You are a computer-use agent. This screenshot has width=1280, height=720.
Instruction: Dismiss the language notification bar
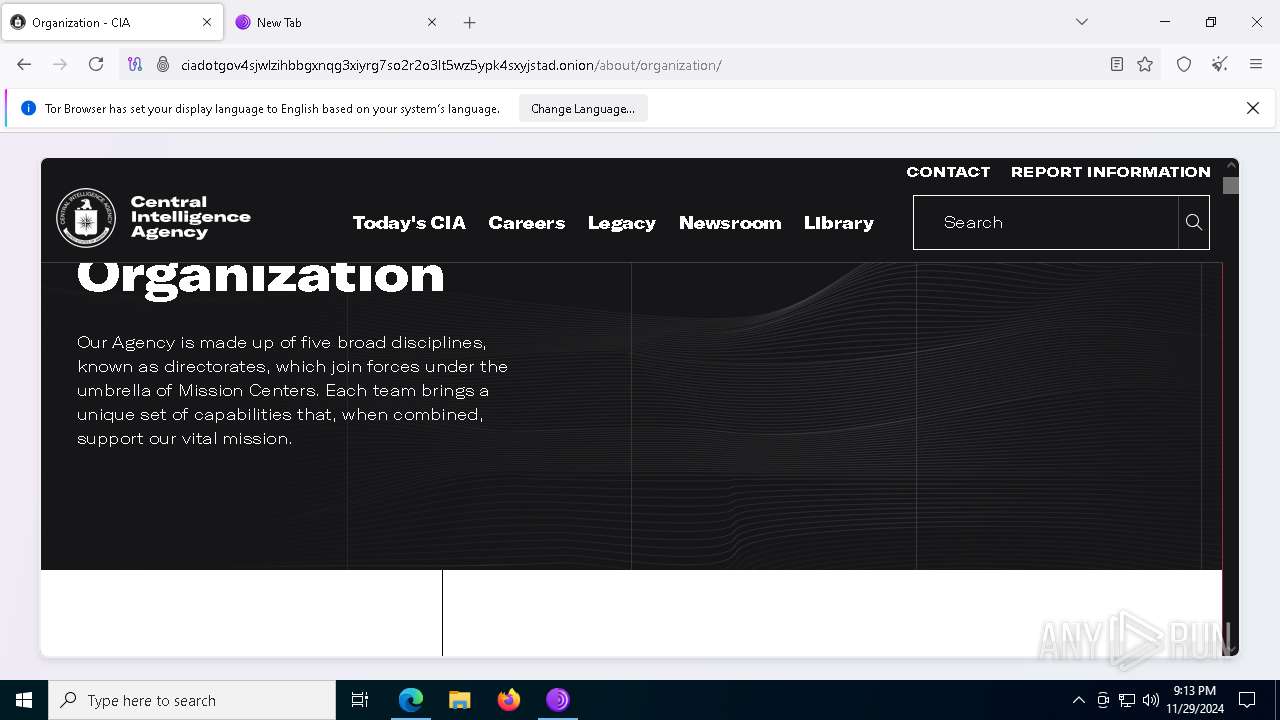tap(1253, 108)
